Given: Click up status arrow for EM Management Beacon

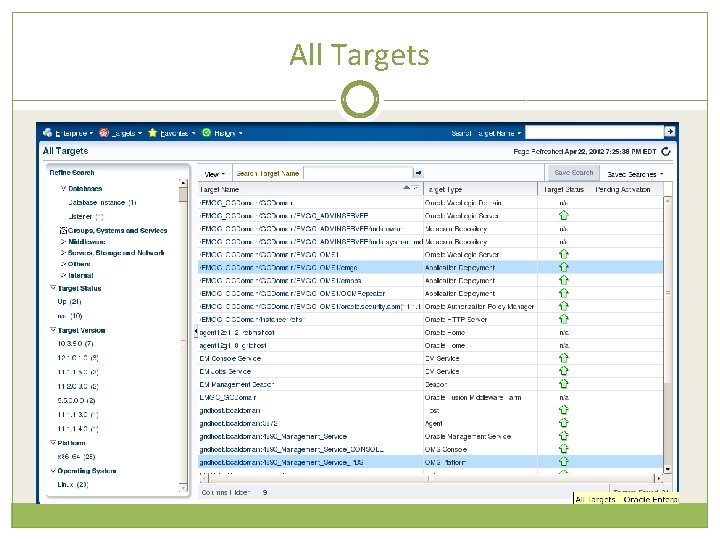Looking at the screenshot, I should (x=563, y=383).
